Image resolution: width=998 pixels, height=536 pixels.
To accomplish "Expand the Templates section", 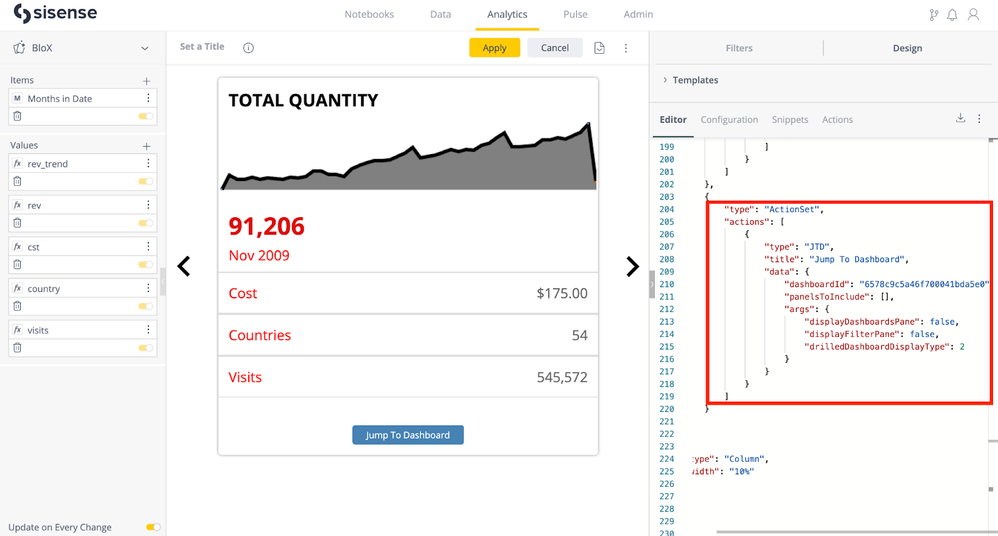I will point(693,80).
